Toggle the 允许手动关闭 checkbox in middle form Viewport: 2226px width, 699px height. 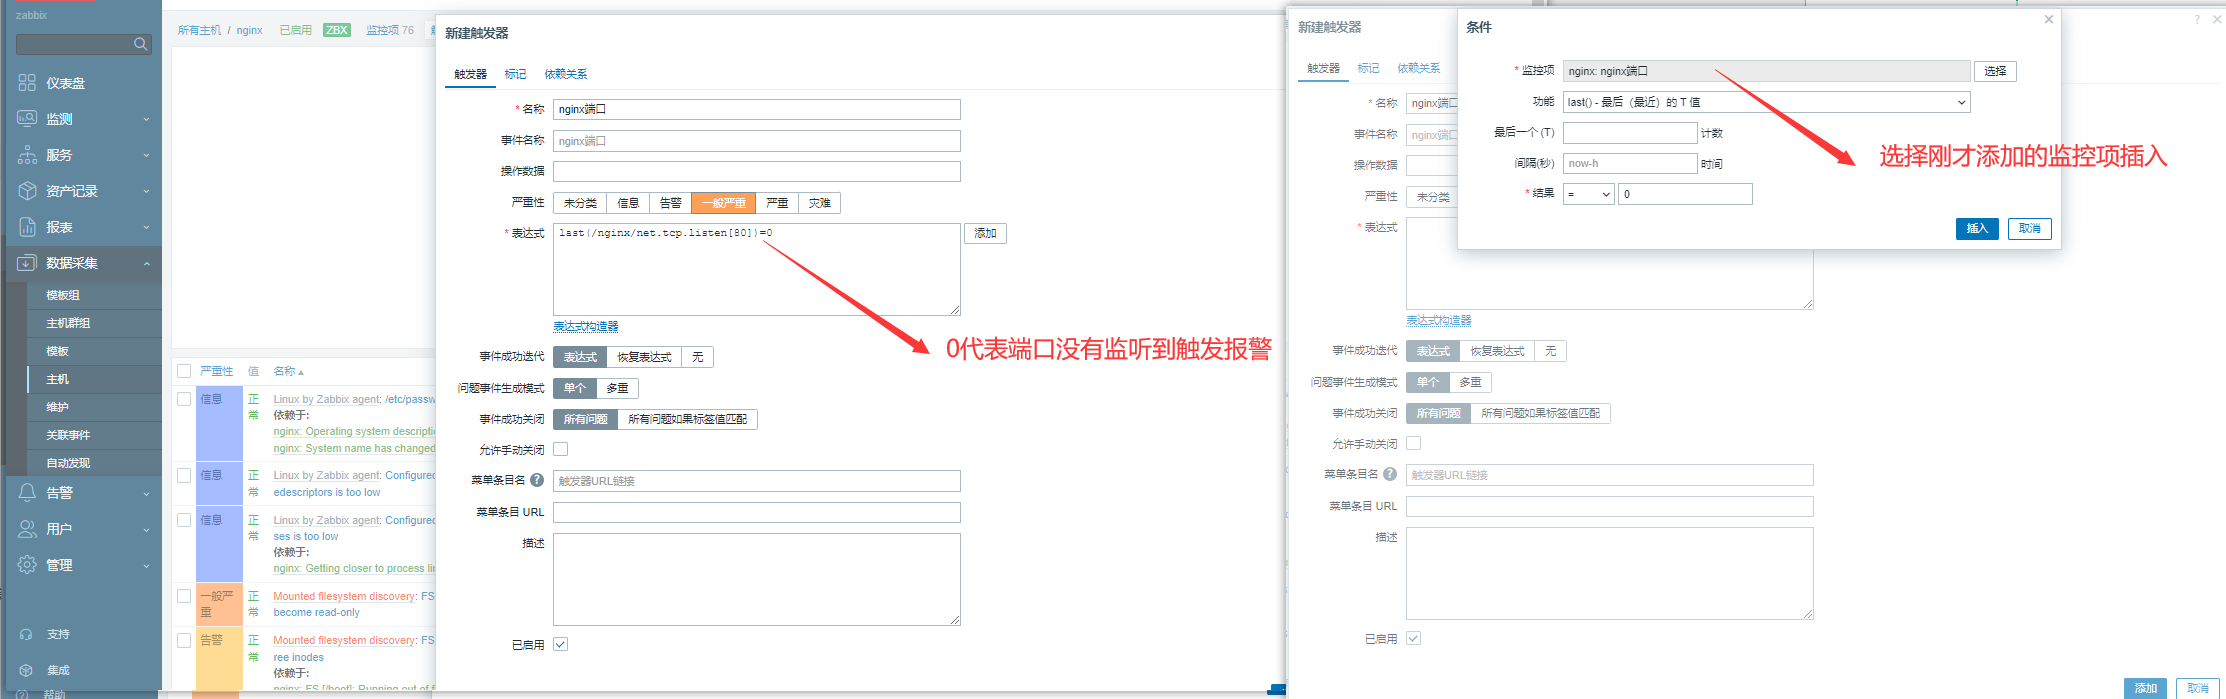pos(561,449)
